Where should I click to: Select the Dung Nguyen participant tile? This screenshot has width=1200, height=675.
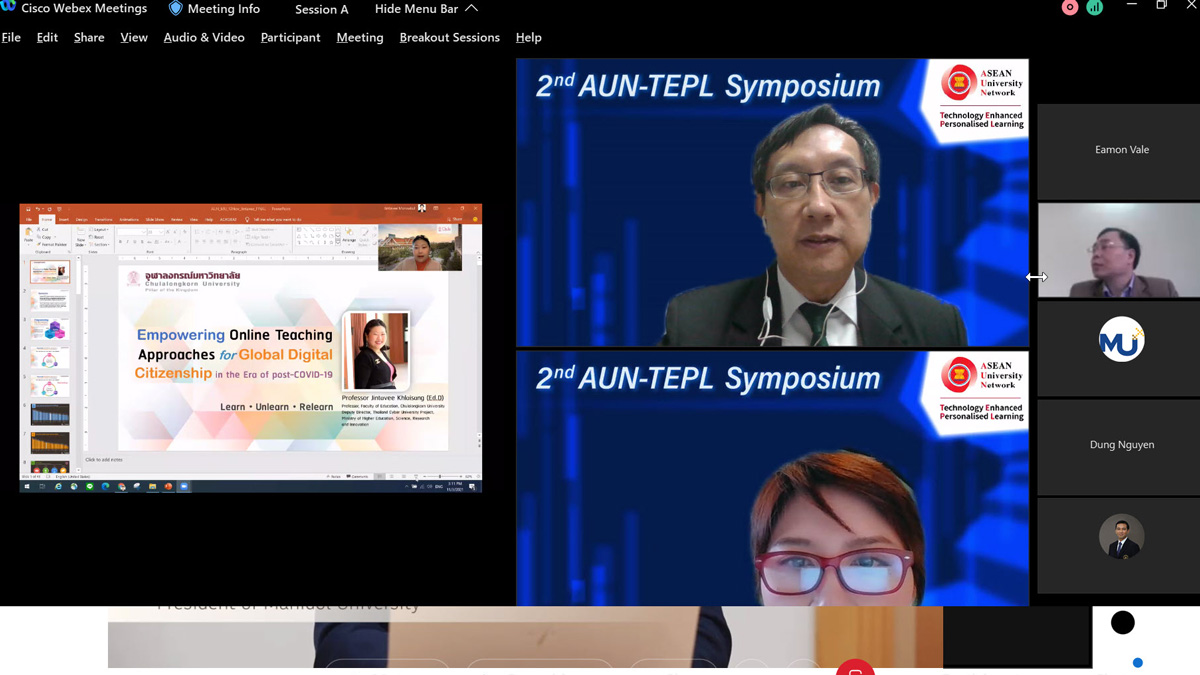tap(1121, 445)
